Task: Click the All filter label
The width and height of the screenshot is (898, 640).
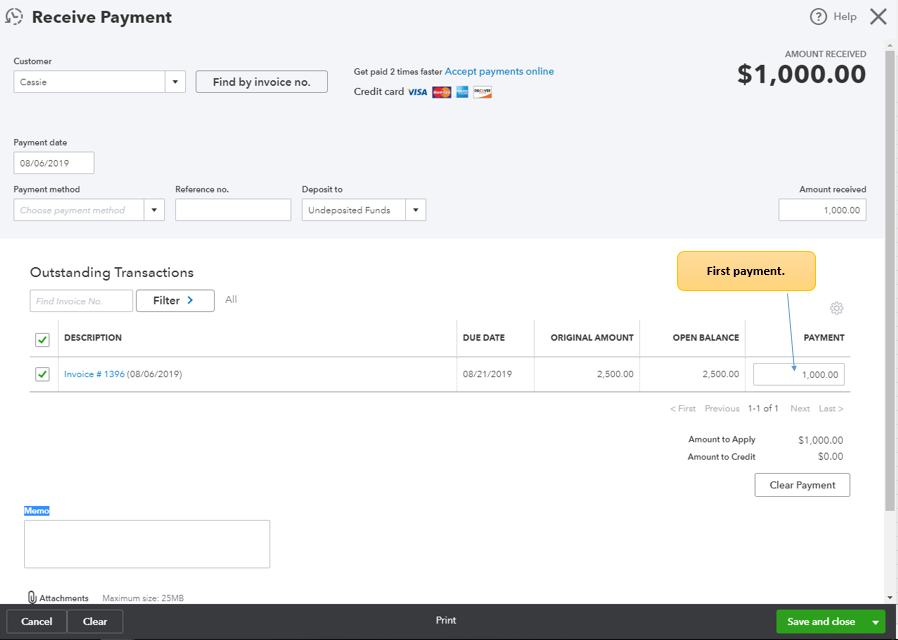Action: pos(231,299)
